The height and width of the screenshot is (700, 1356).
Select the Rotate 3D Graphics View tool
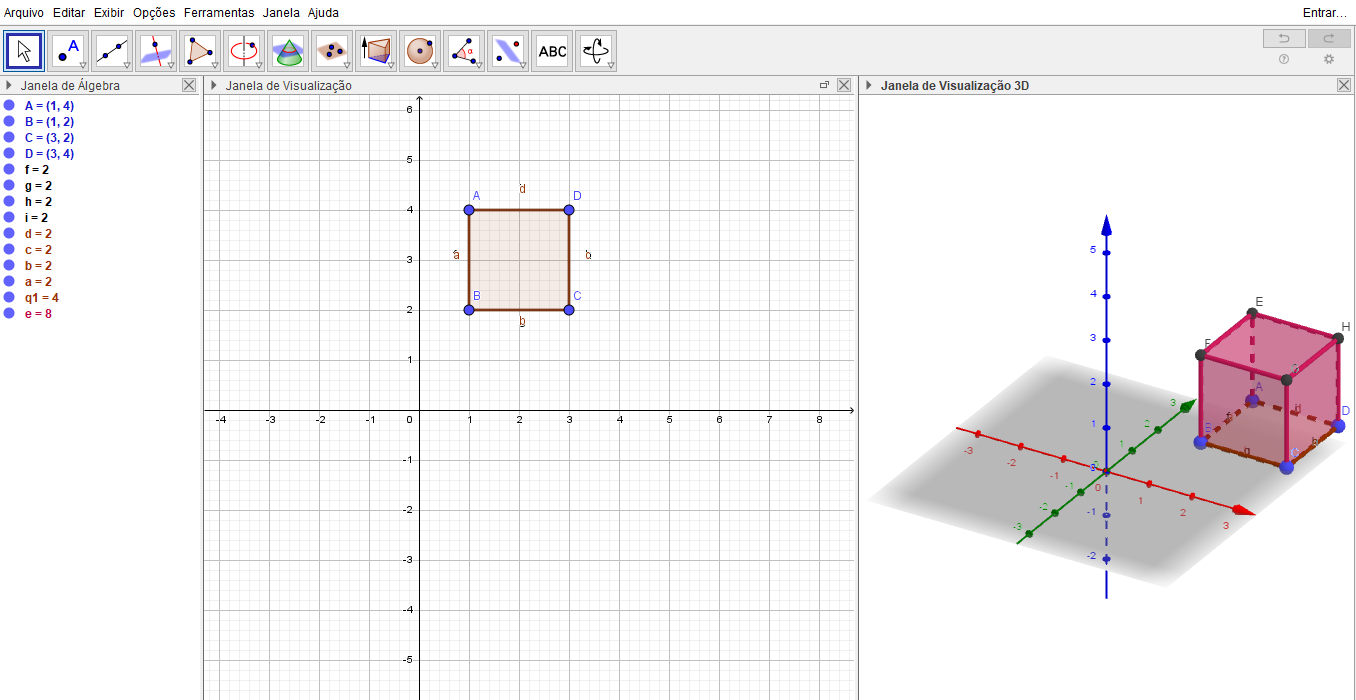click(597, 50)
